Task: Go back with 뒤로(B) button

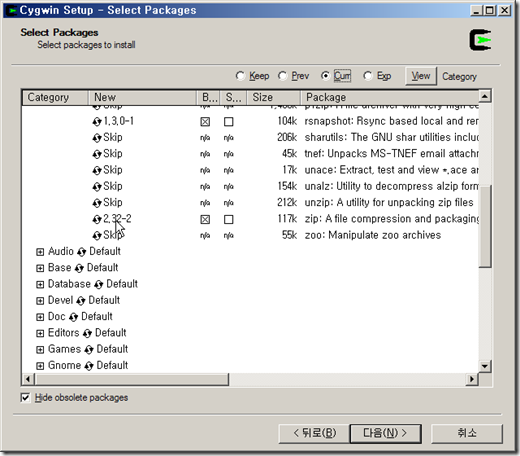Action: 314,433
